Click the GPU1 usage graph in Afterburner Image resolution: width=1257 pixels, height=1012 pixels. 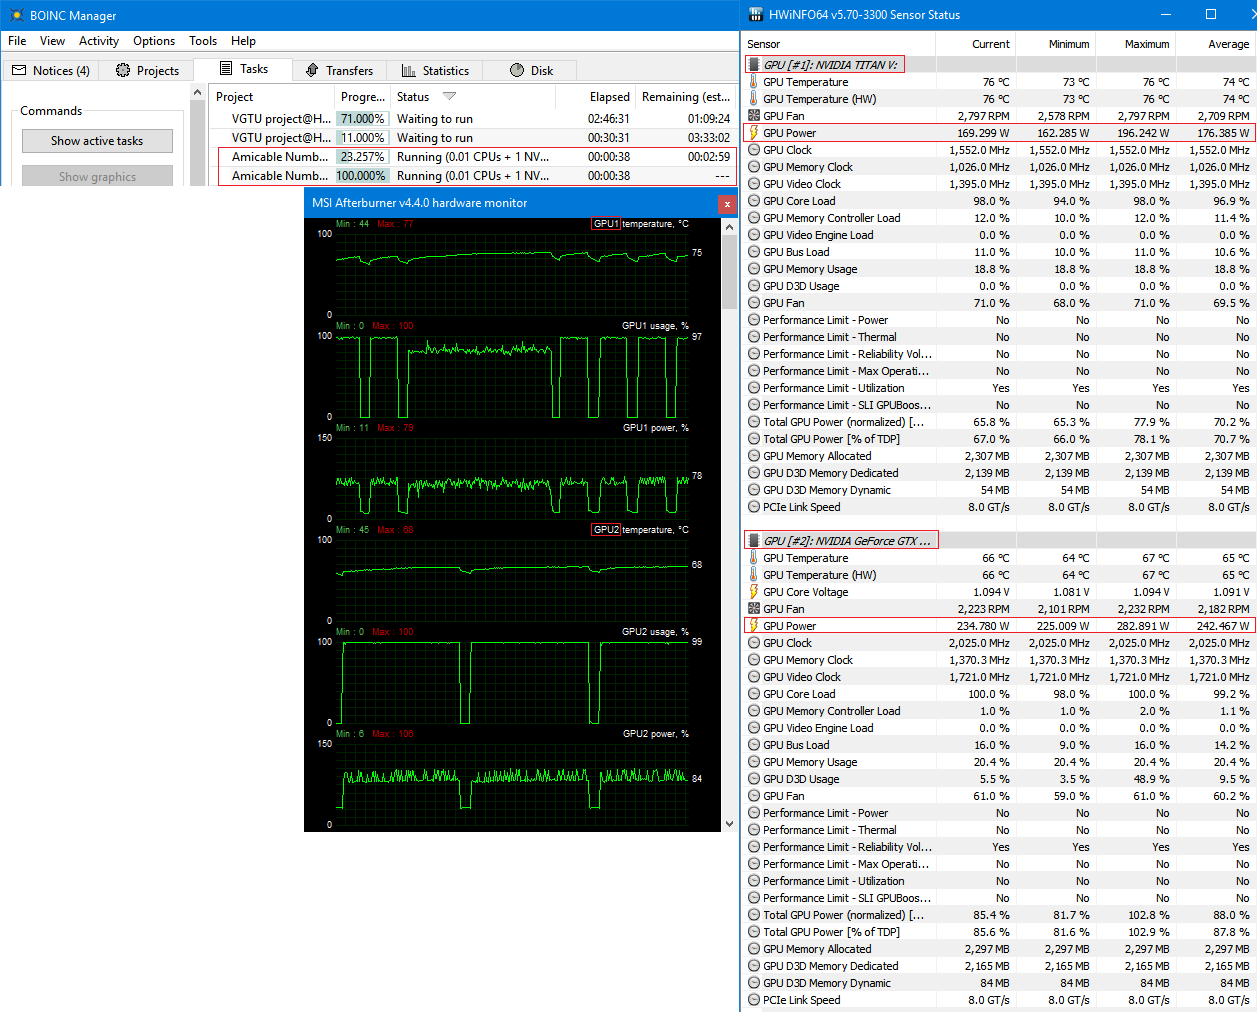click(512, 375)
